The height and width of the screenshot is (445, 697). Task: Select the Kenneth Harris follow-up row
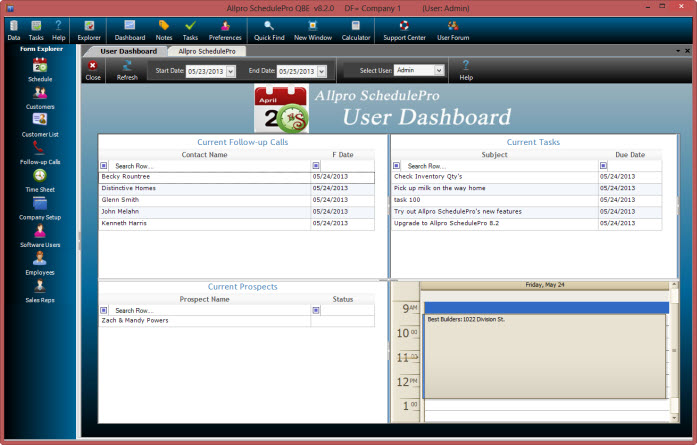[236, 223]
